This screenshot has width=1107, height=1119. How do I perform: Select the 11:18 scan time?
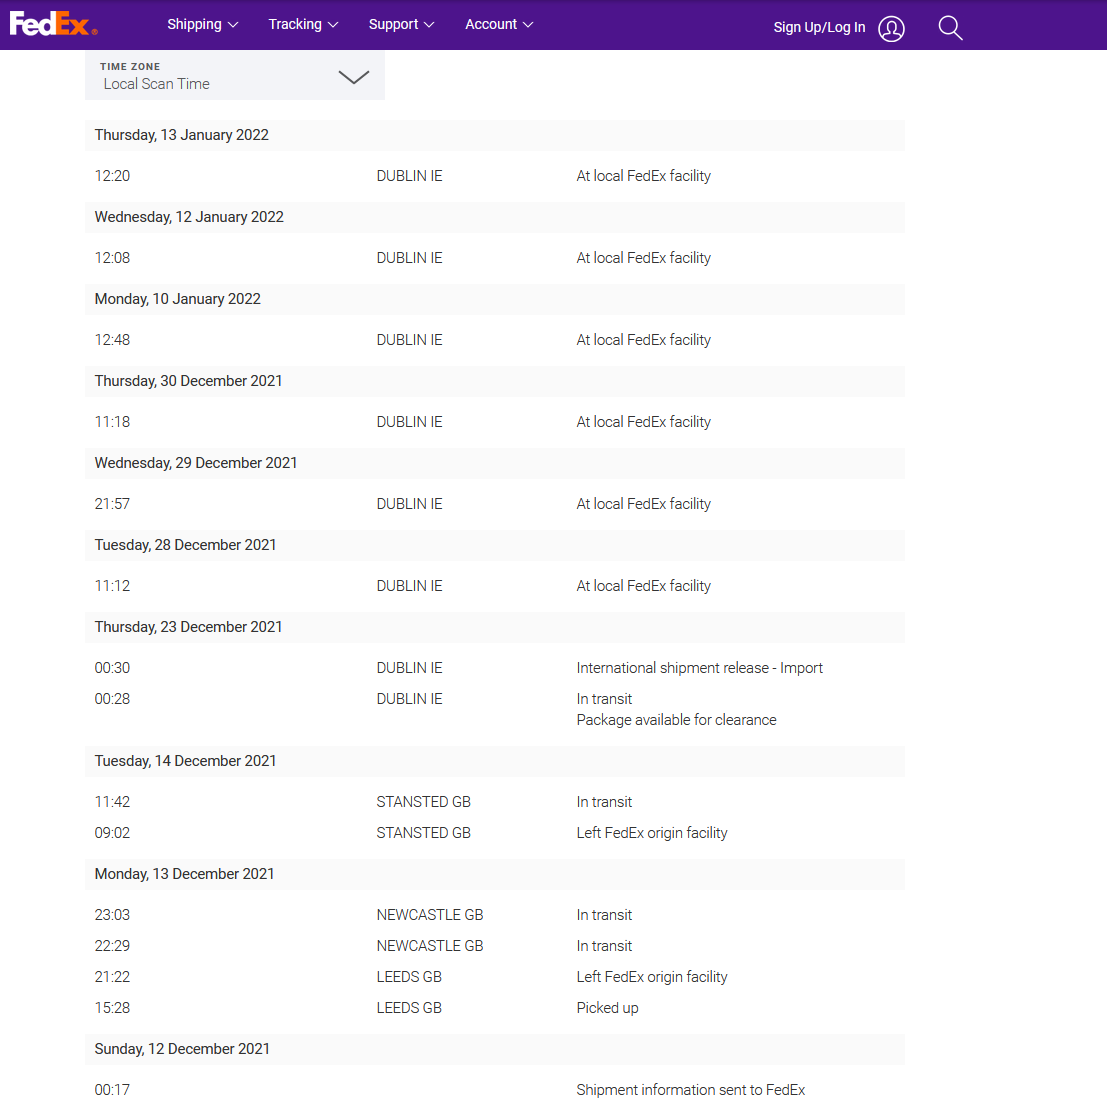(x=112, y=422)
